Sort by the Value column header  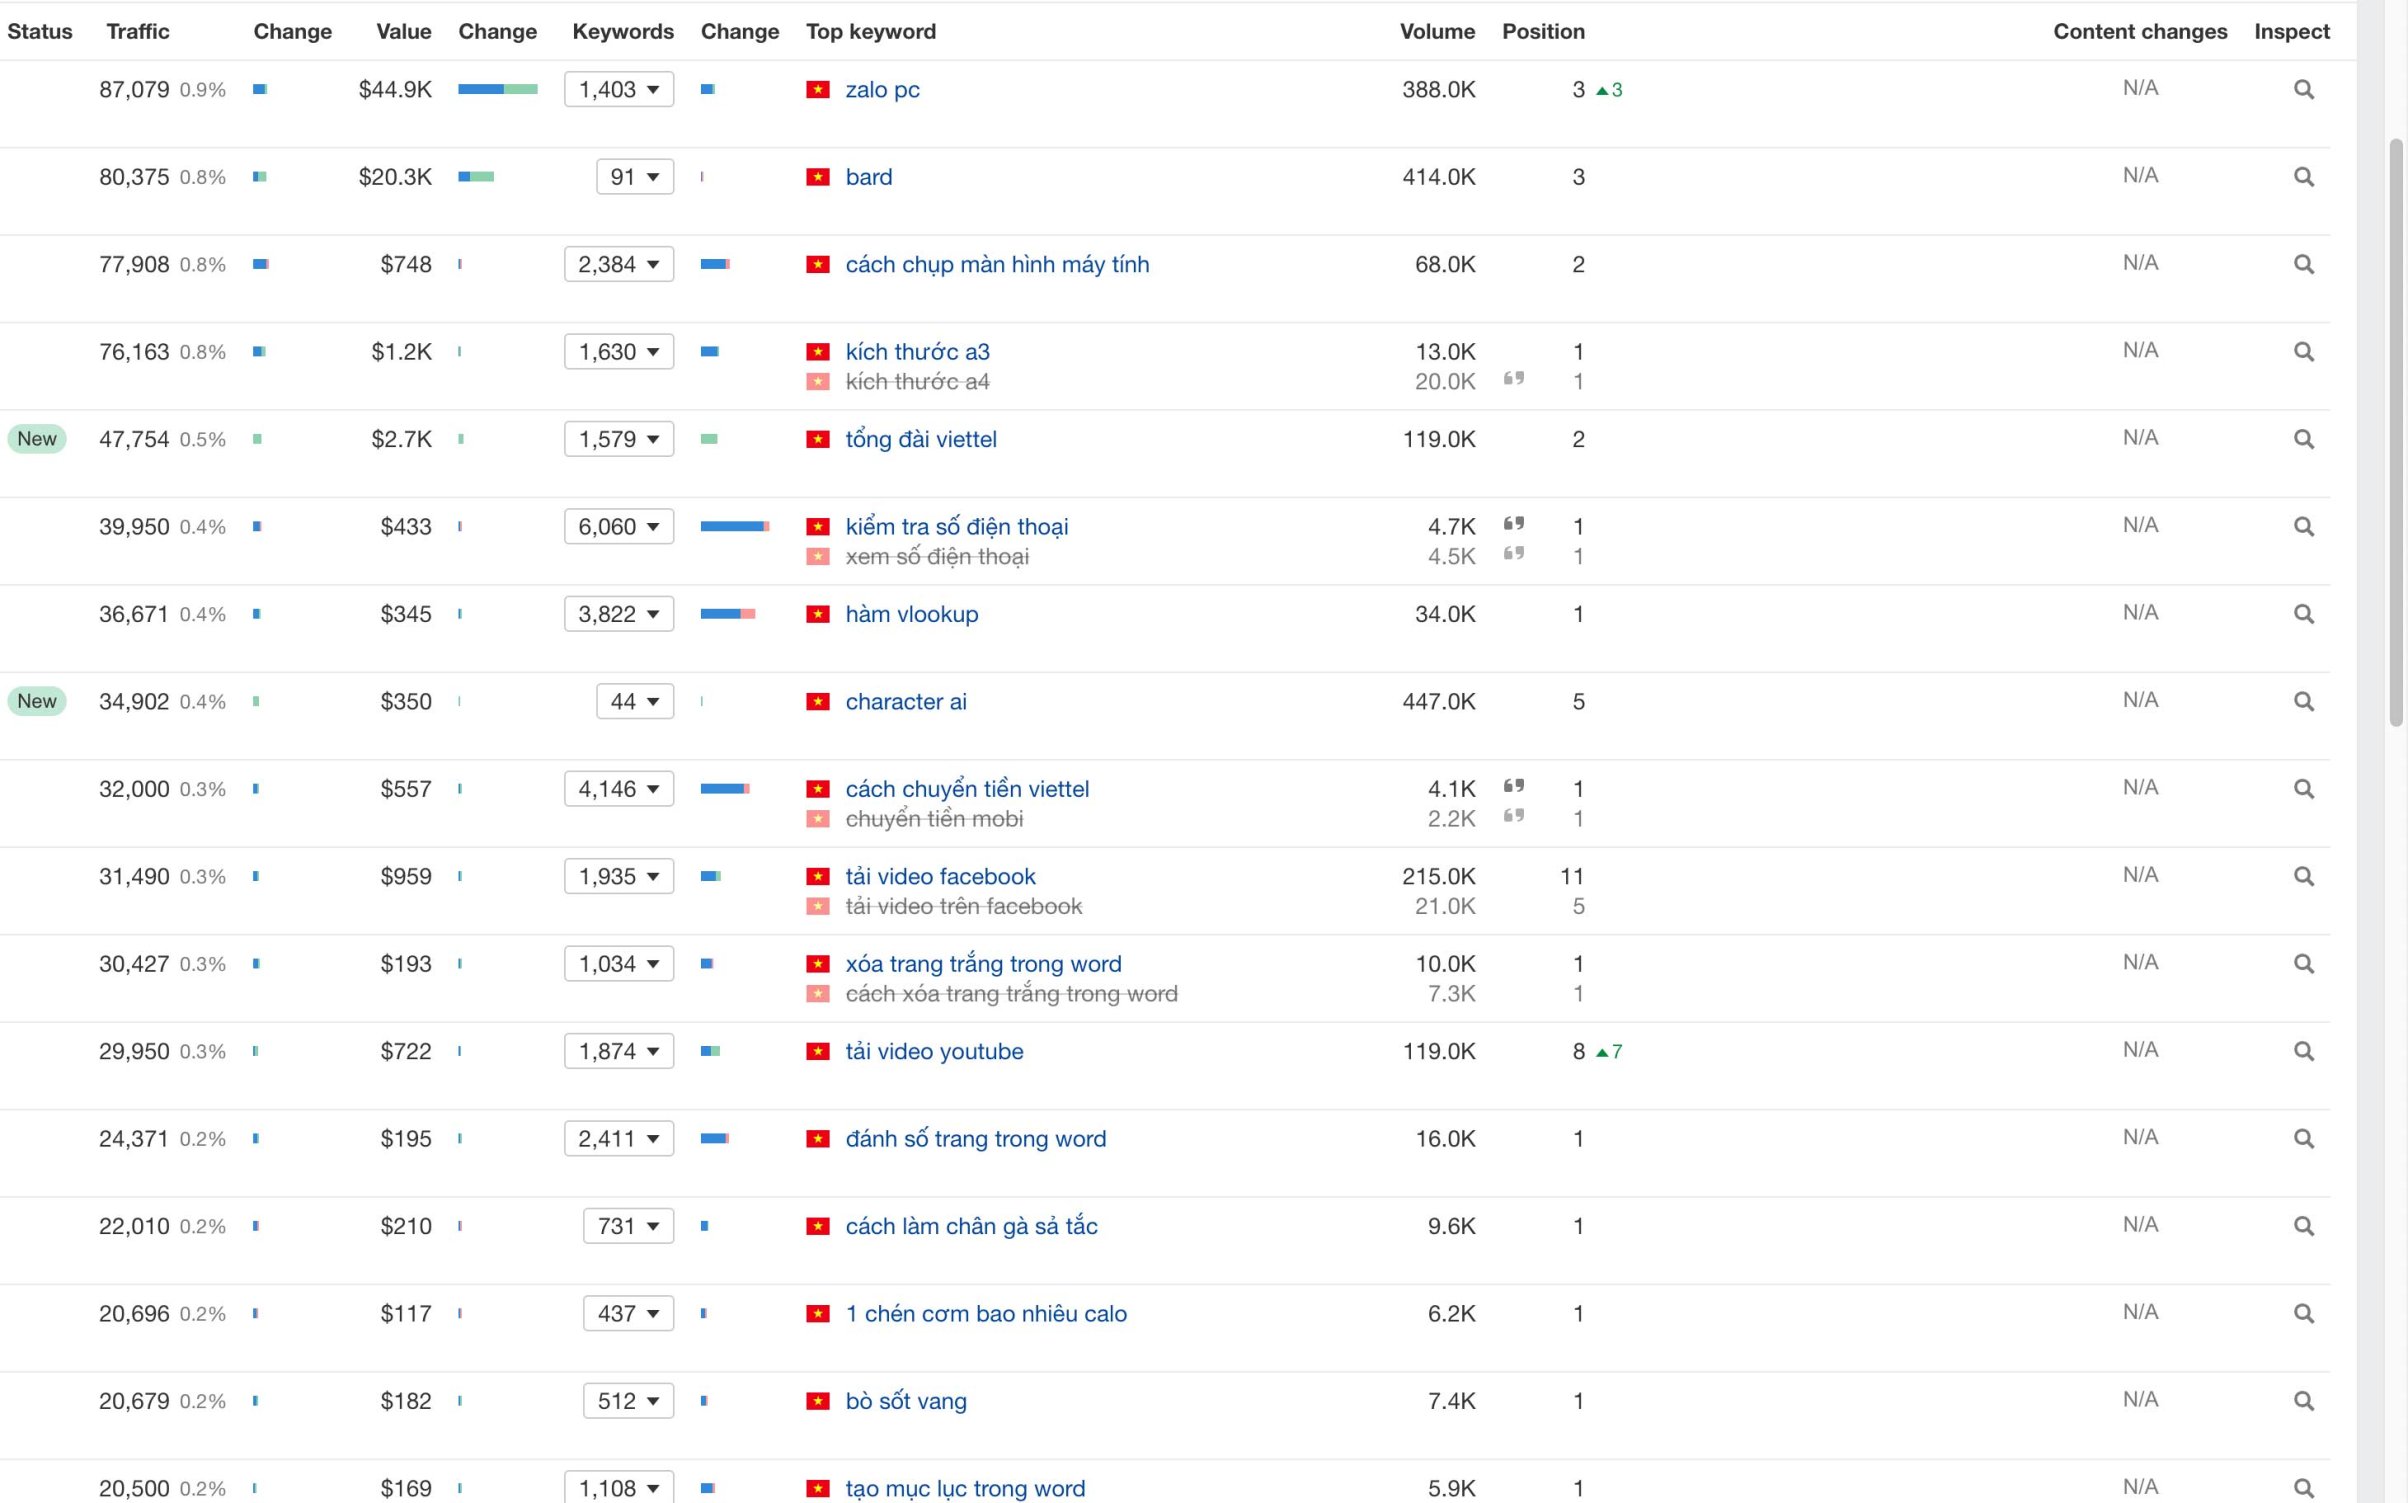tap(404, 31)
